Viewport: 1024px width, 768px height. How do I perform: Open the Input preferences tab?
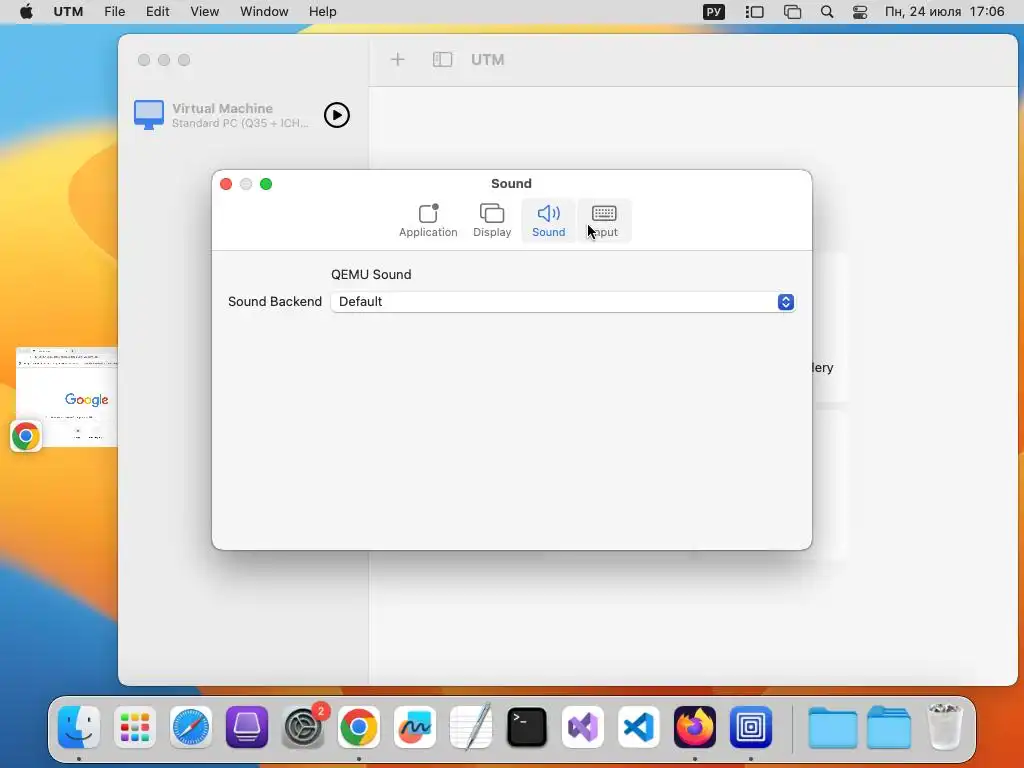pos(604,221)
